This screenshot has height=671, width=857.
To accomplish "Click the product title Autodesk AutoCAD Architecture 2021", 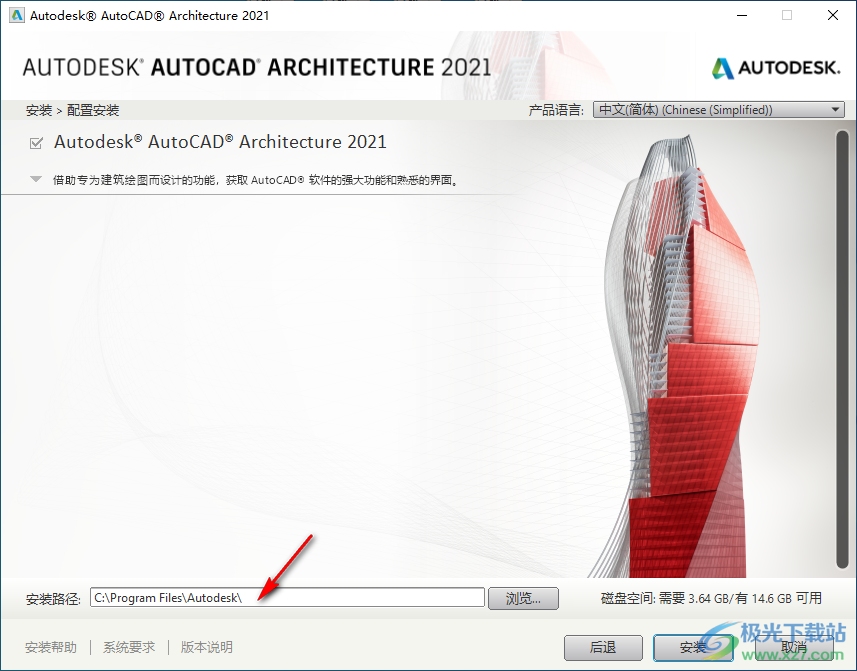I will coord(220,142).
